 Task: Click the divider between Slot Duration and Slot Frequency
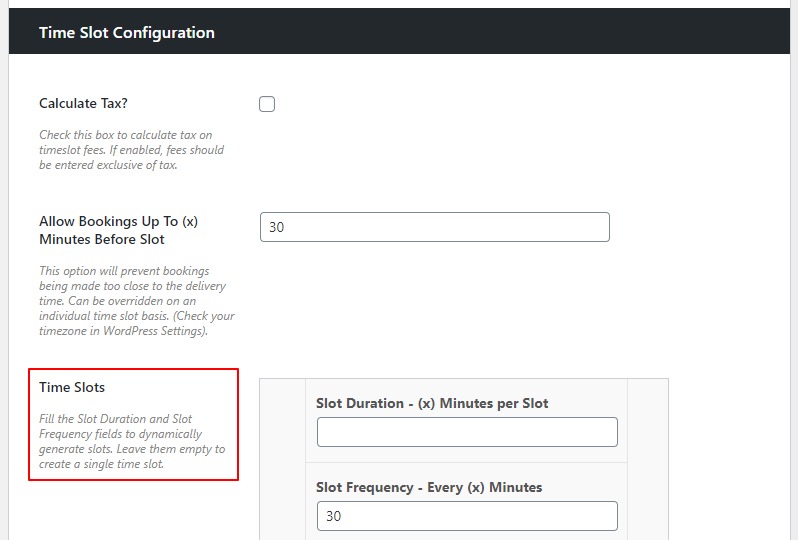coord(467,462)
